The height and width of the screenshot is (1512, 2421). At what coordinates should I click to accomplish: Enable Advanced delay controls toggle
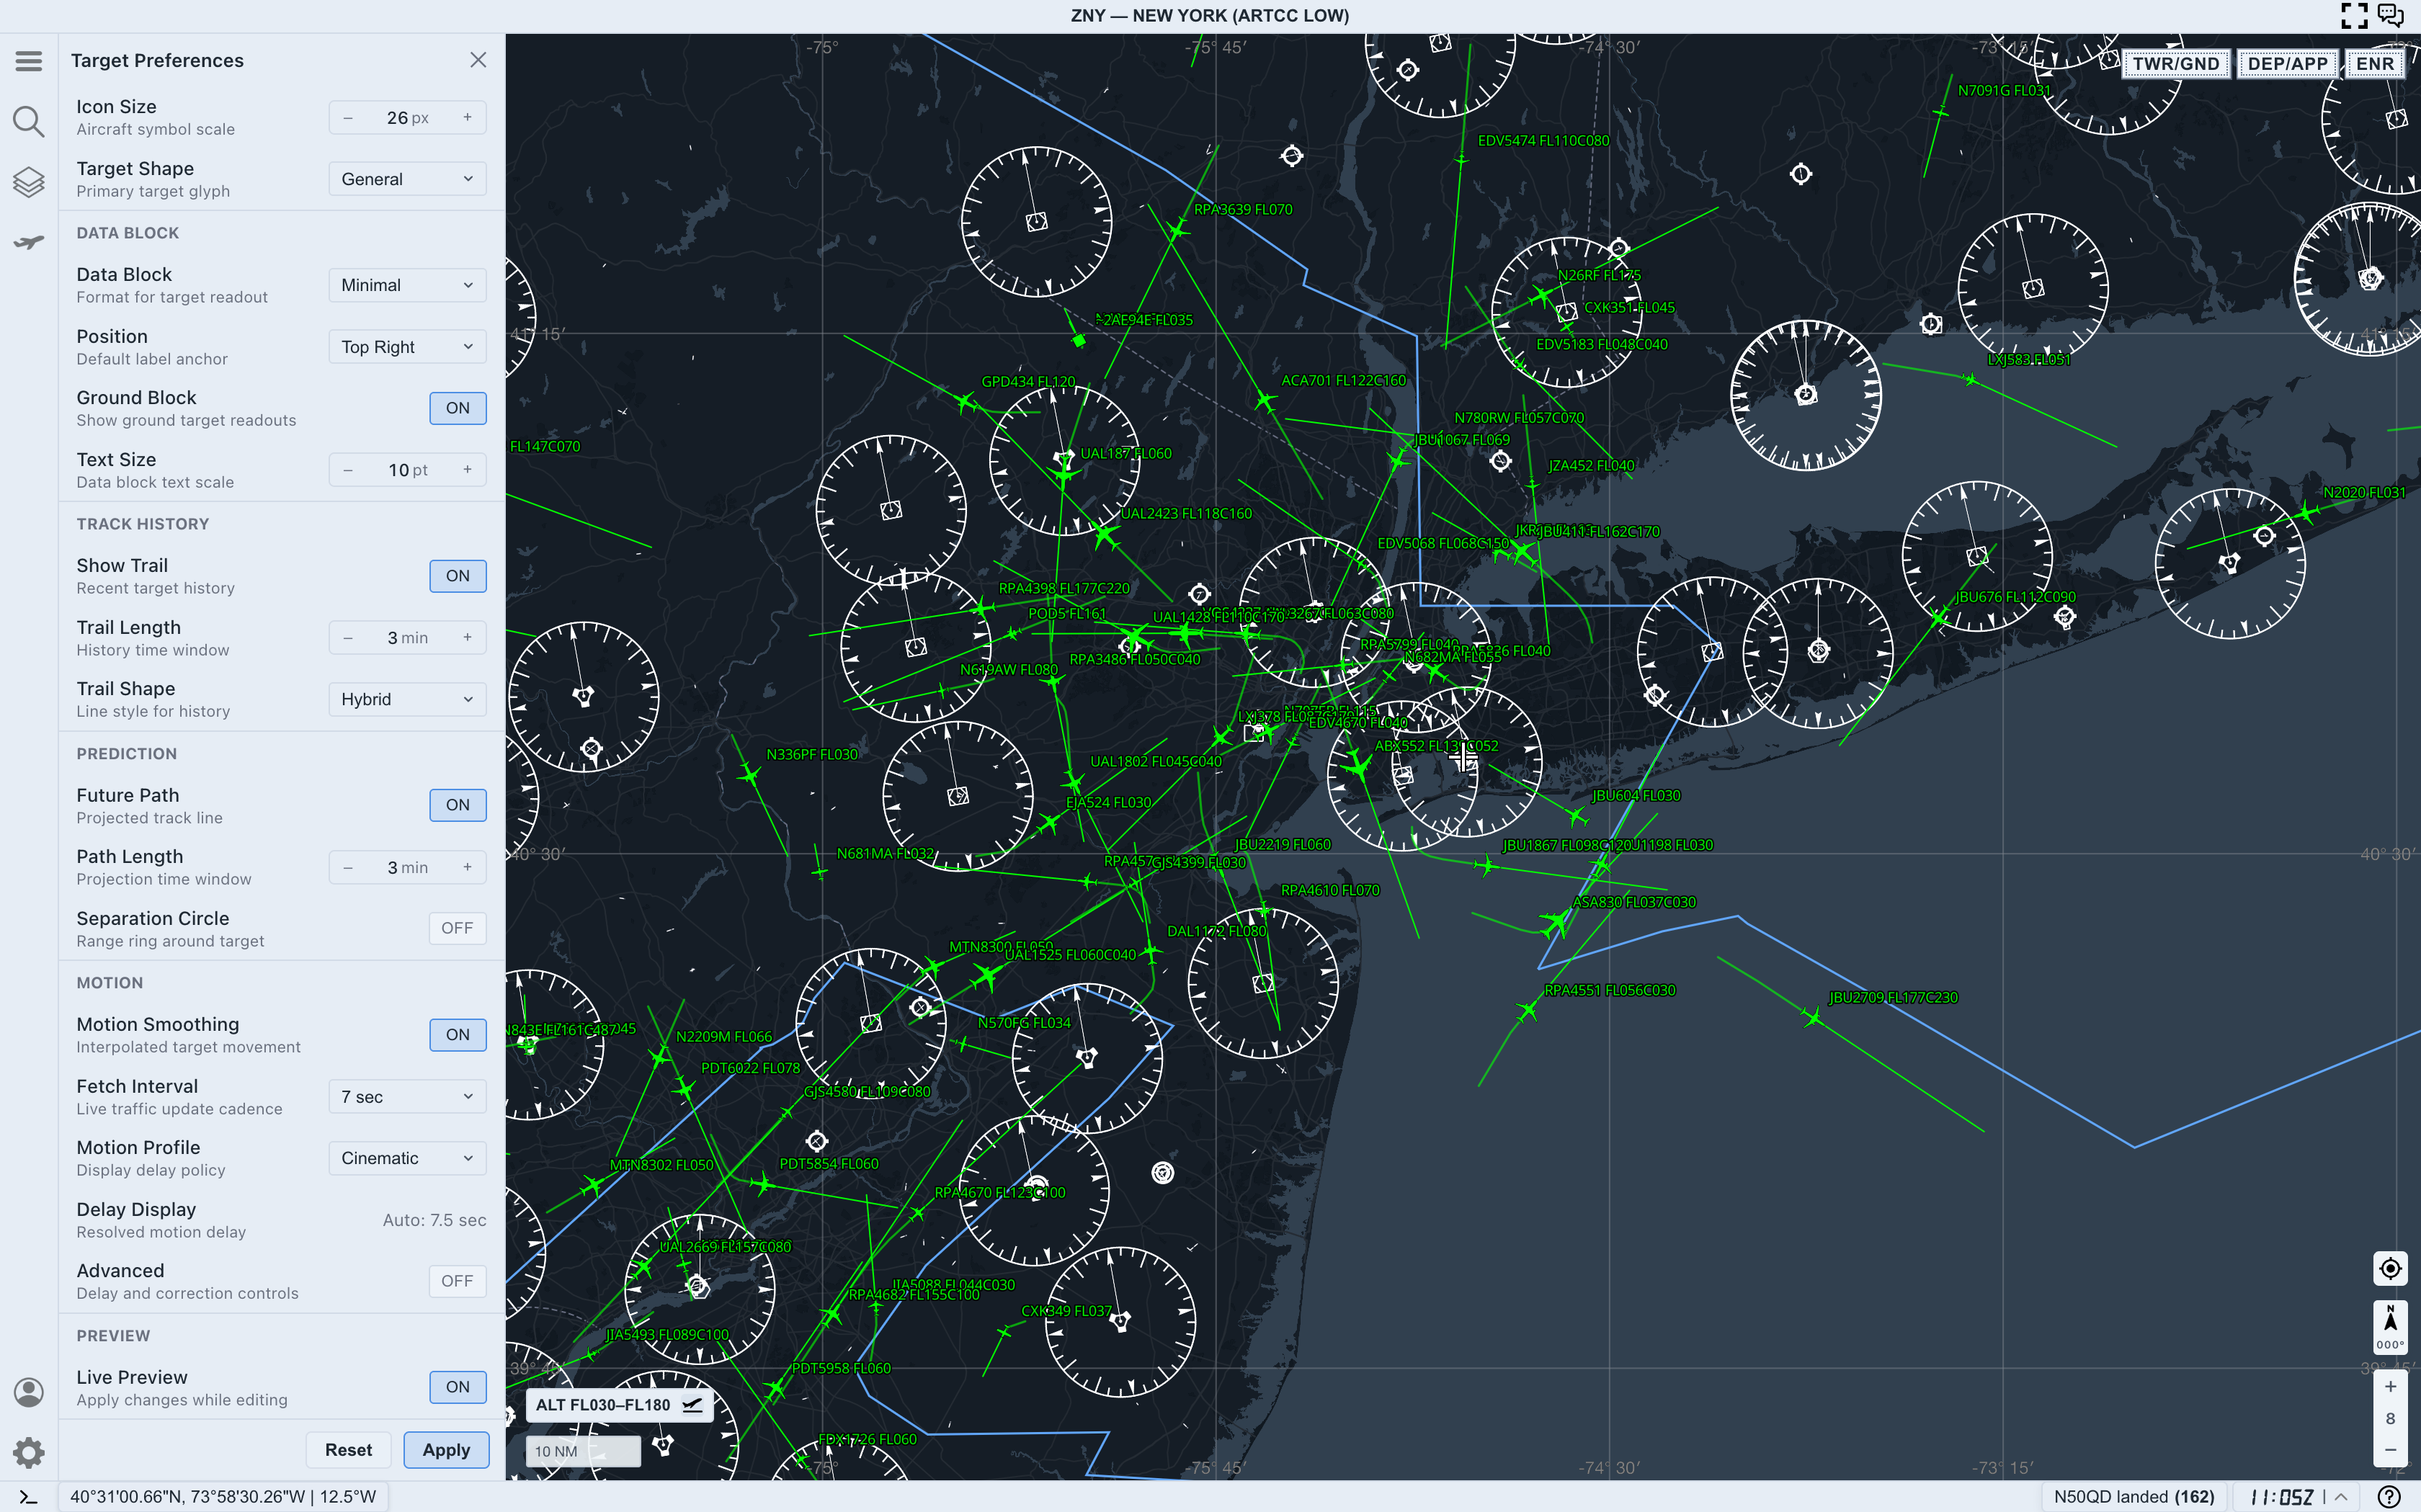tap(458, 1281)
